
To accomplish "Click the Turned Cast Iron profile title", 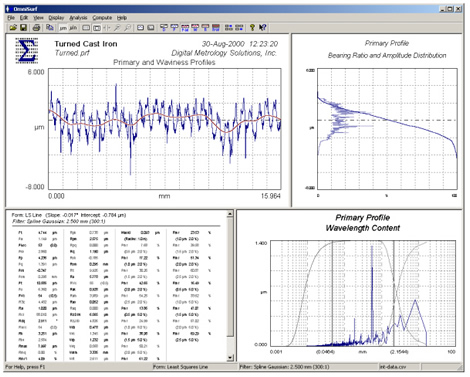I will coord(86,44).
